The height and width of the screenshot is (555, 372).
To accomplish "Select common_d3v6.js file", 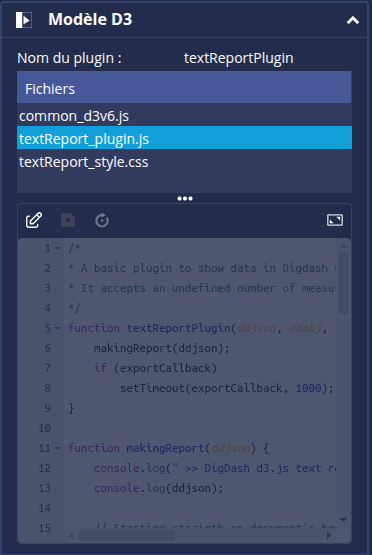I will pyautogui.click(x=184, y=116).
